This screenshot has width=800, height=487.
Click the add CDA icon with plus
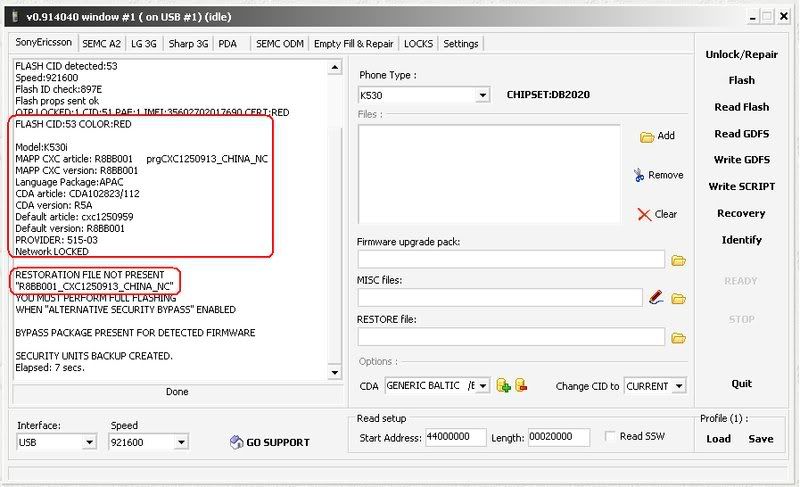(x=503, y=386)
